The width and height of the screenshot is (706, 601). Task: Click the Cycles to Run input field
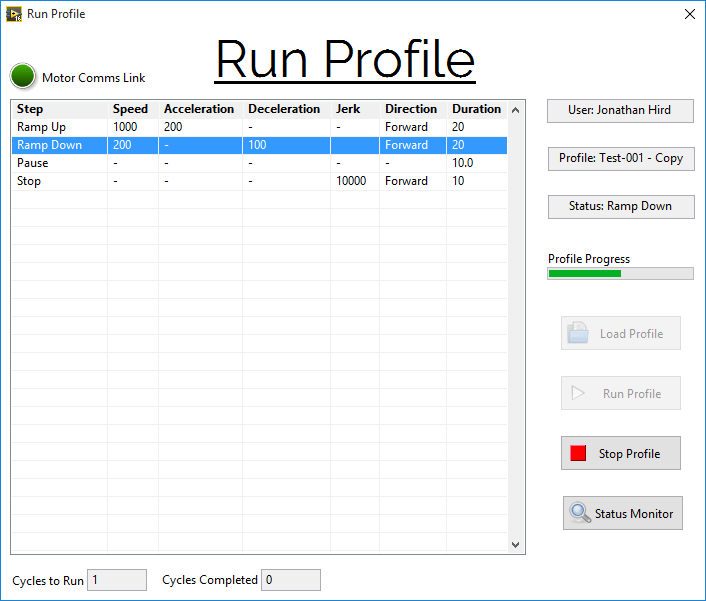point(117,580)
